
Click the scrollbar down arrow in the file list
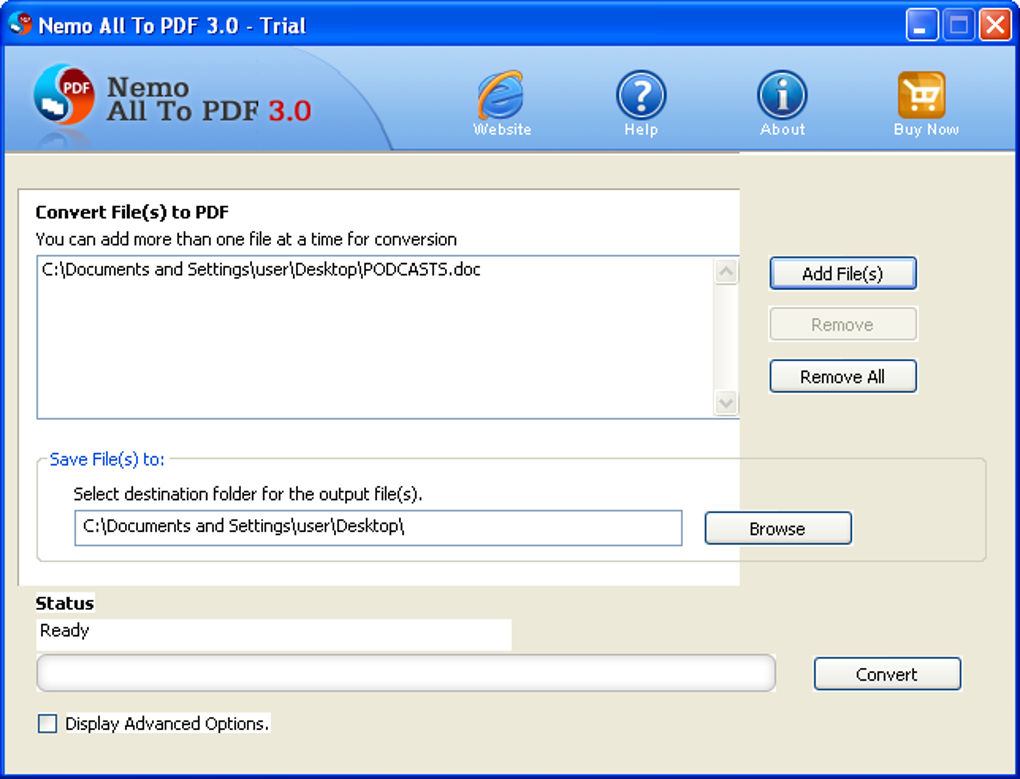726,404
